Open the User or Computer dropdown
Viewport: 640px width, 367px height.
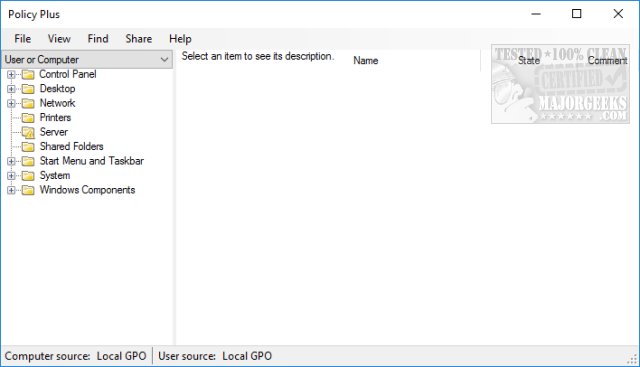click(87, 60)
